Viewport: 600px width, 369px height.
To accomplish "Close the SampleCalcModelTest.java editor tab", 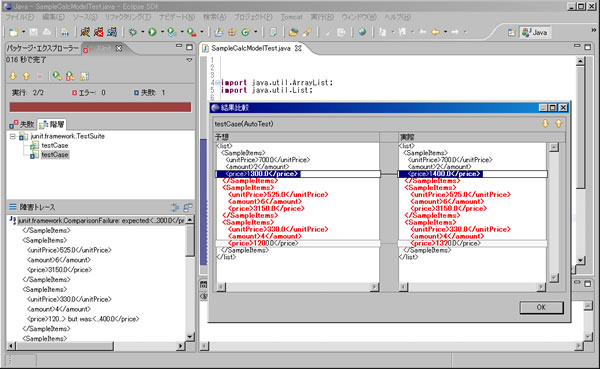I will (x=298, y=48).
